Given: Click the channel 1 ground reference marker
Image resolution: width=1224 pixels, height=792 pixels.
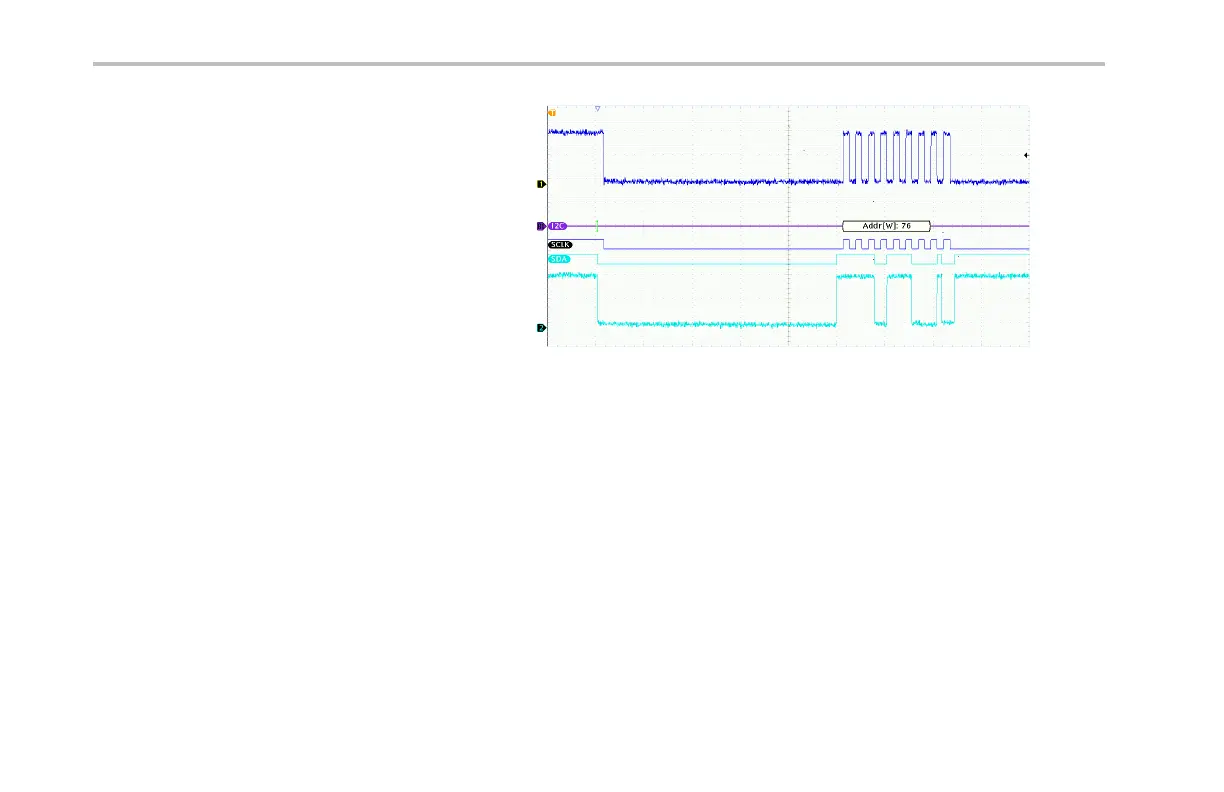Looking at the screenshot, I should pyautogui.click(x=541, y=184).
